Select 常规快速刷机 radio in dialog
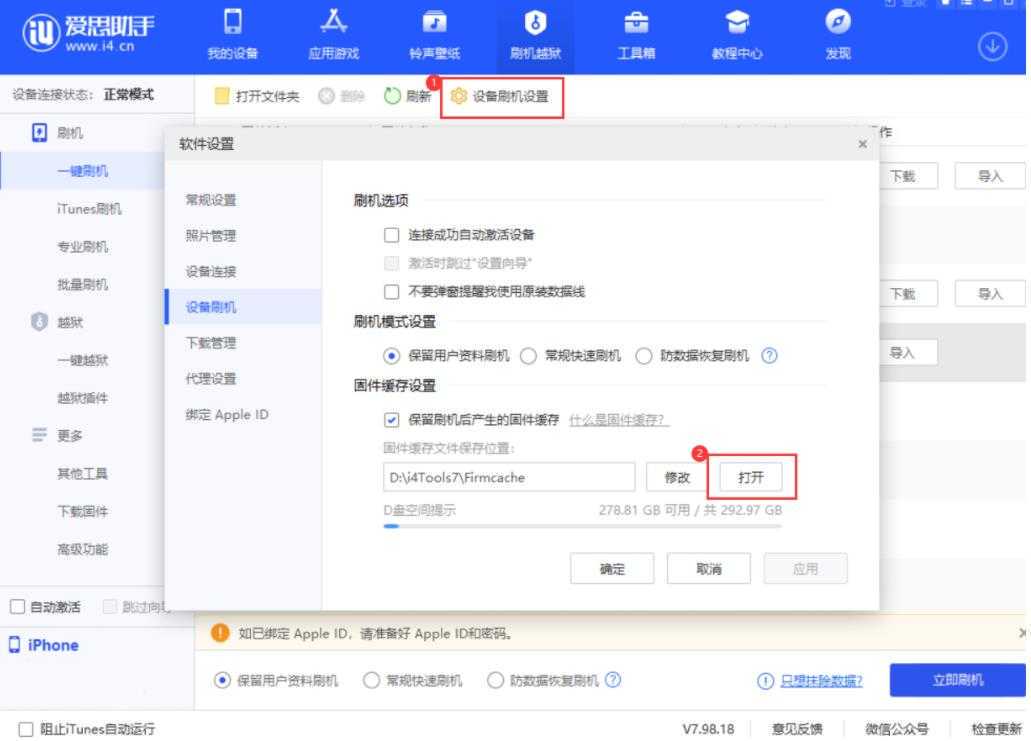This screenshot has width=1031, height=741. 528,355
